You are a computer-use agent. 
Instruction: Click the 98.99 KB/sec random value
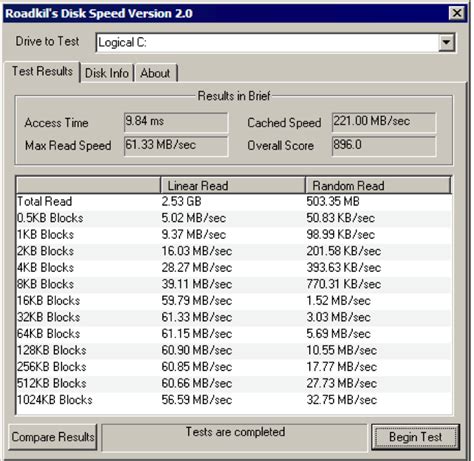pos(341,235)
